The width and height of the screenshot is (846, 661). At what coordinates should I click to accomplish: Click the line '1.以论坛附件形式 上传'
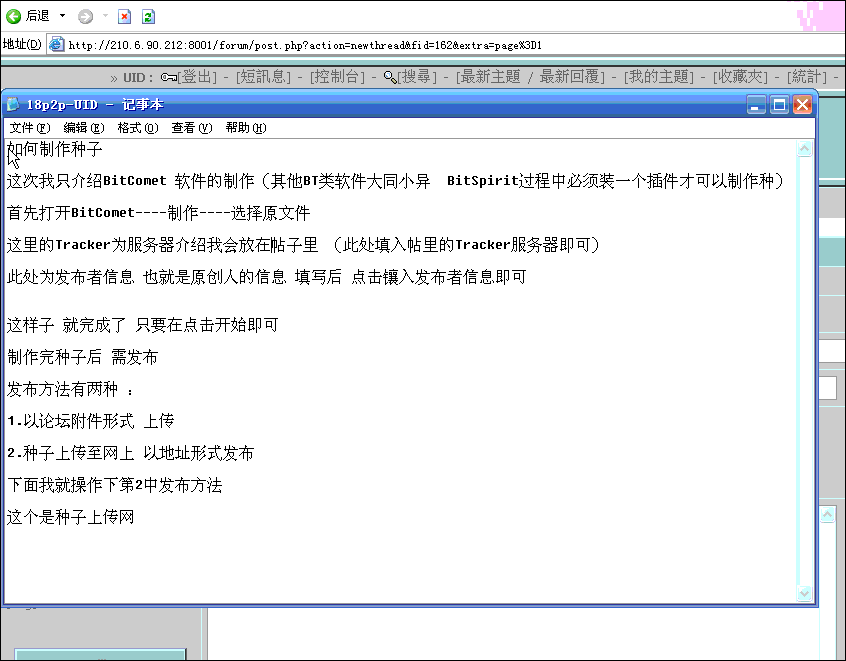tap(91, 421)
